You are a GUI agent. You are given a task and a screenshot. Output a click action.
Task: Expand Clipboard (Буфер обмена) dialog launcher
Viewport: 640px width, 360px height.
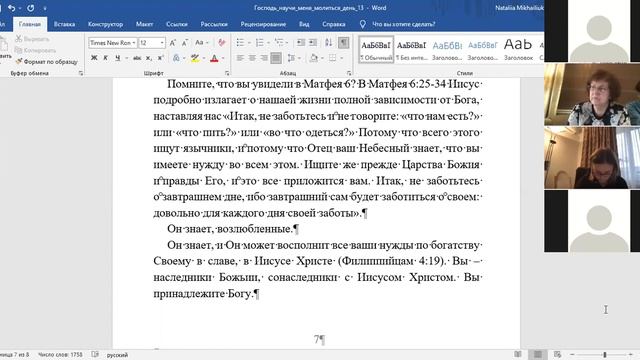click(81, 73)
